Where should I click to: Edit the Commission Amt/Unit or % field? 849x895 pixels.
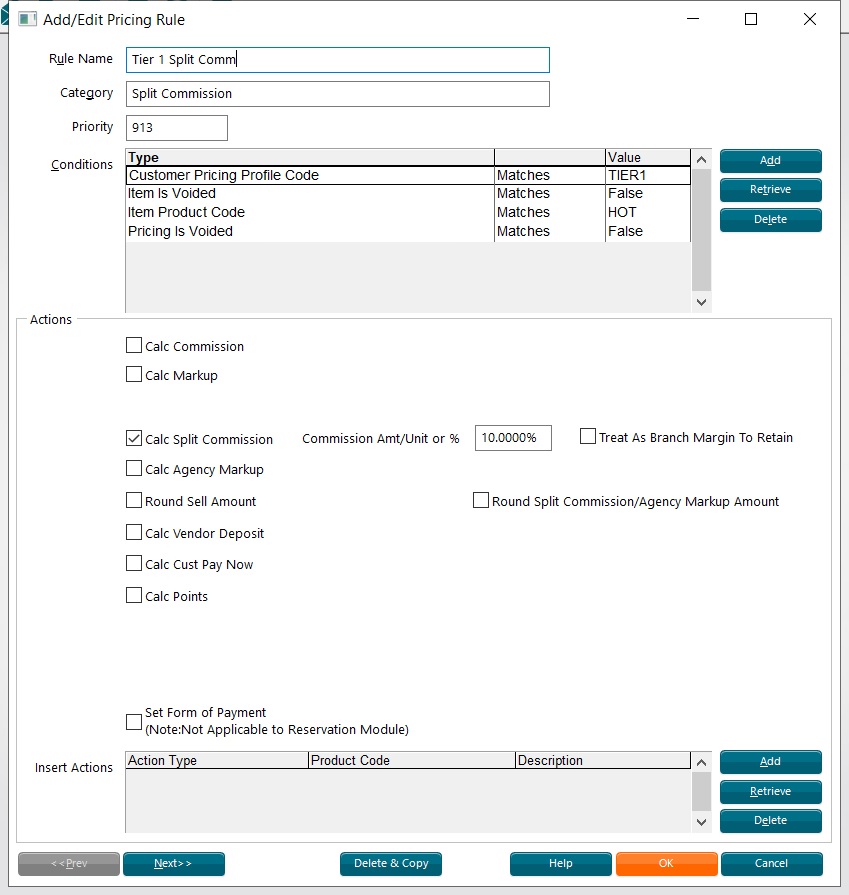513,438
